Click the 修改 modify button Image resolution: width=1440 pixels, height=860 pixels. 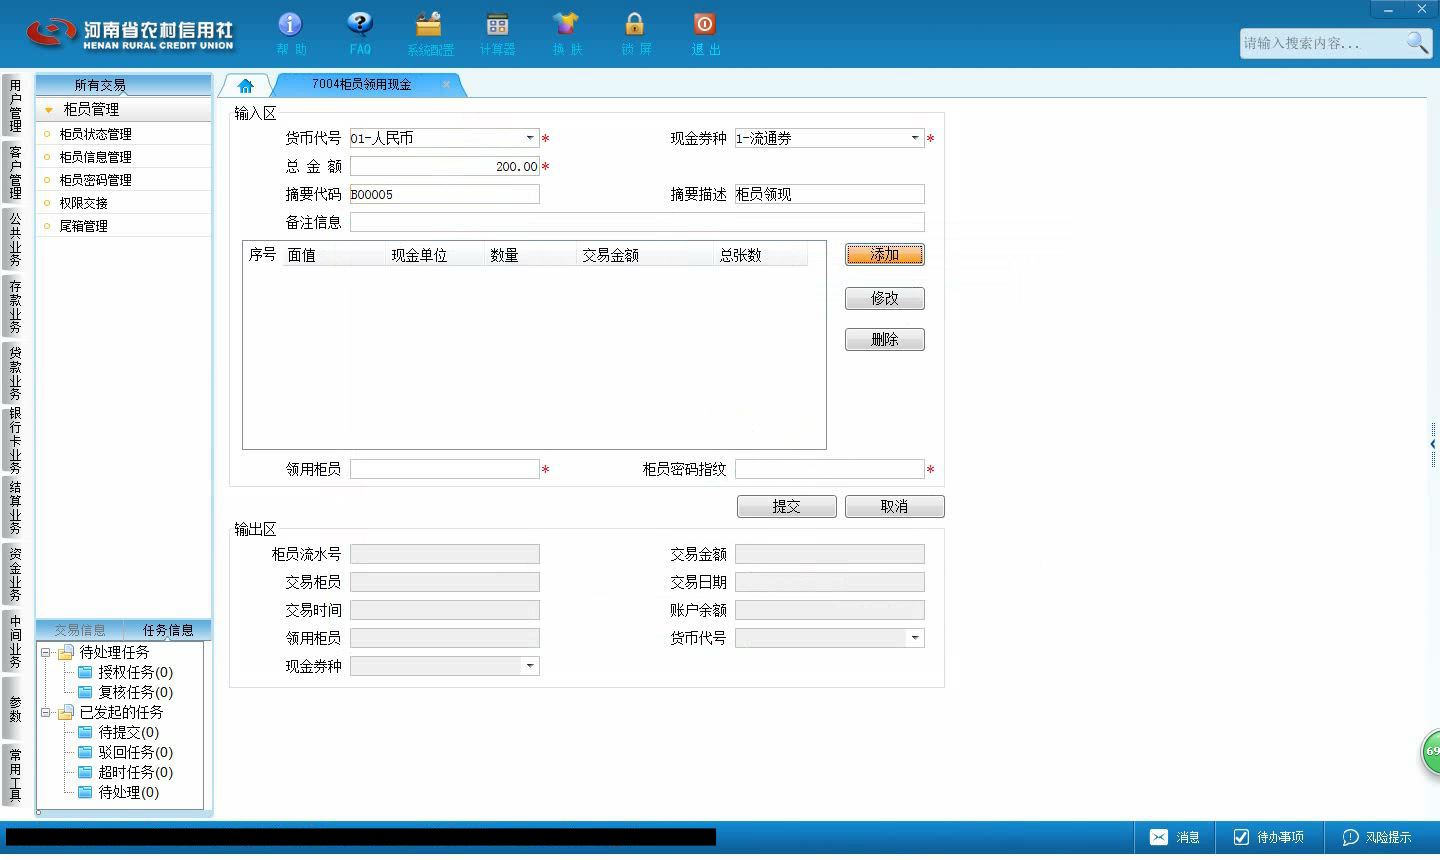(x=885, y=298)
